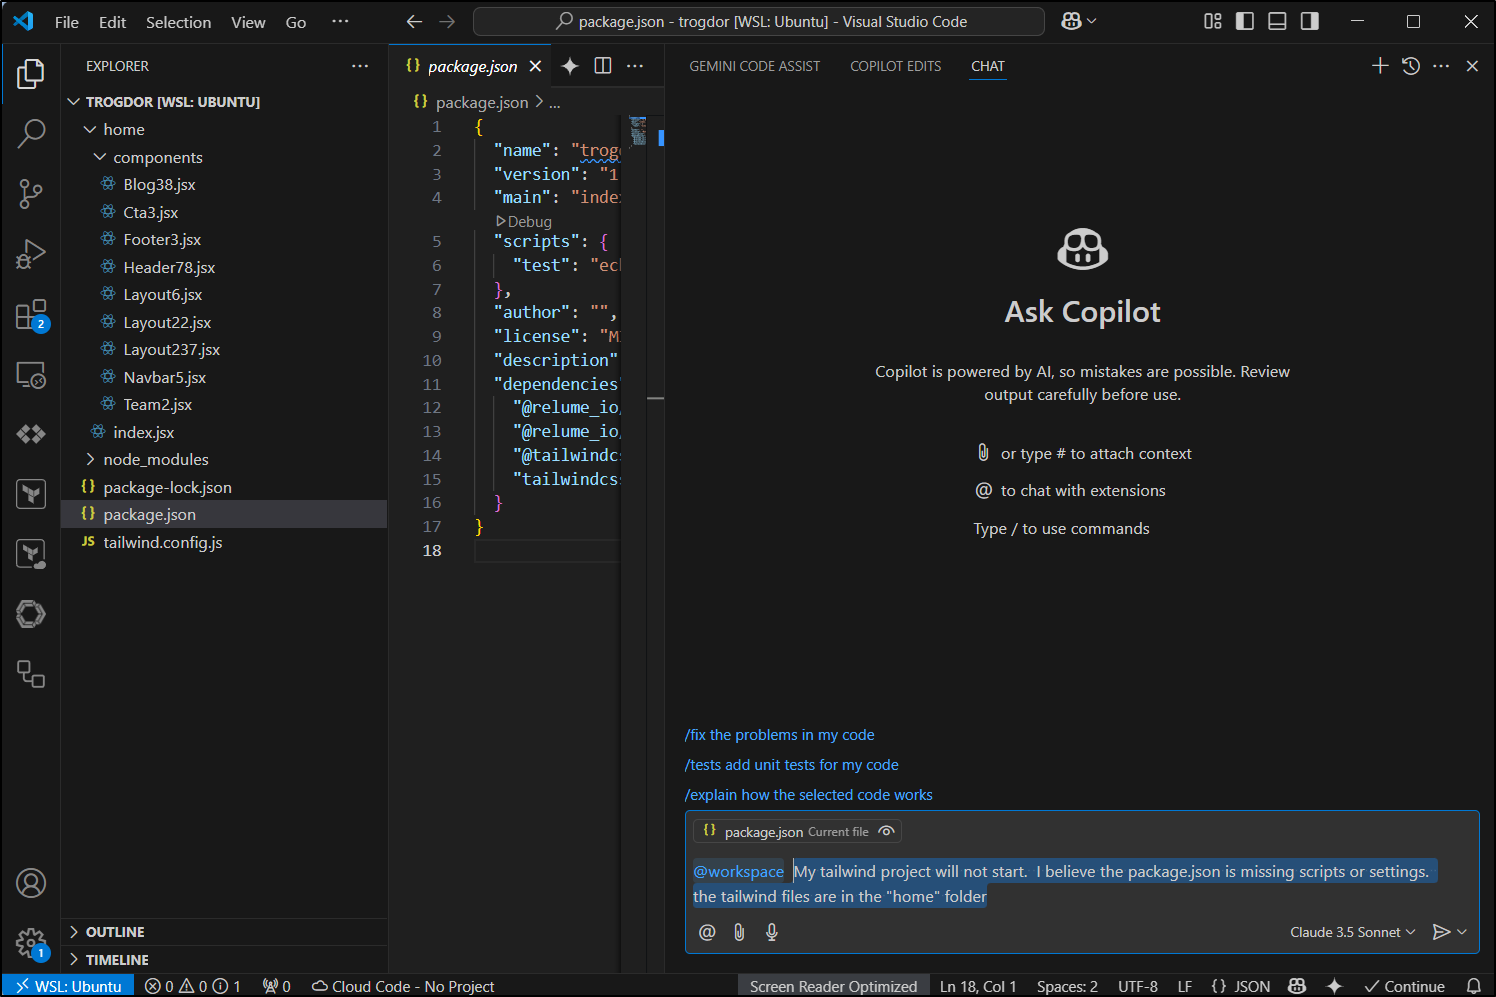Close the chat side panel
Screen dimensions: 1496x997
click(x=1472, y=66)
